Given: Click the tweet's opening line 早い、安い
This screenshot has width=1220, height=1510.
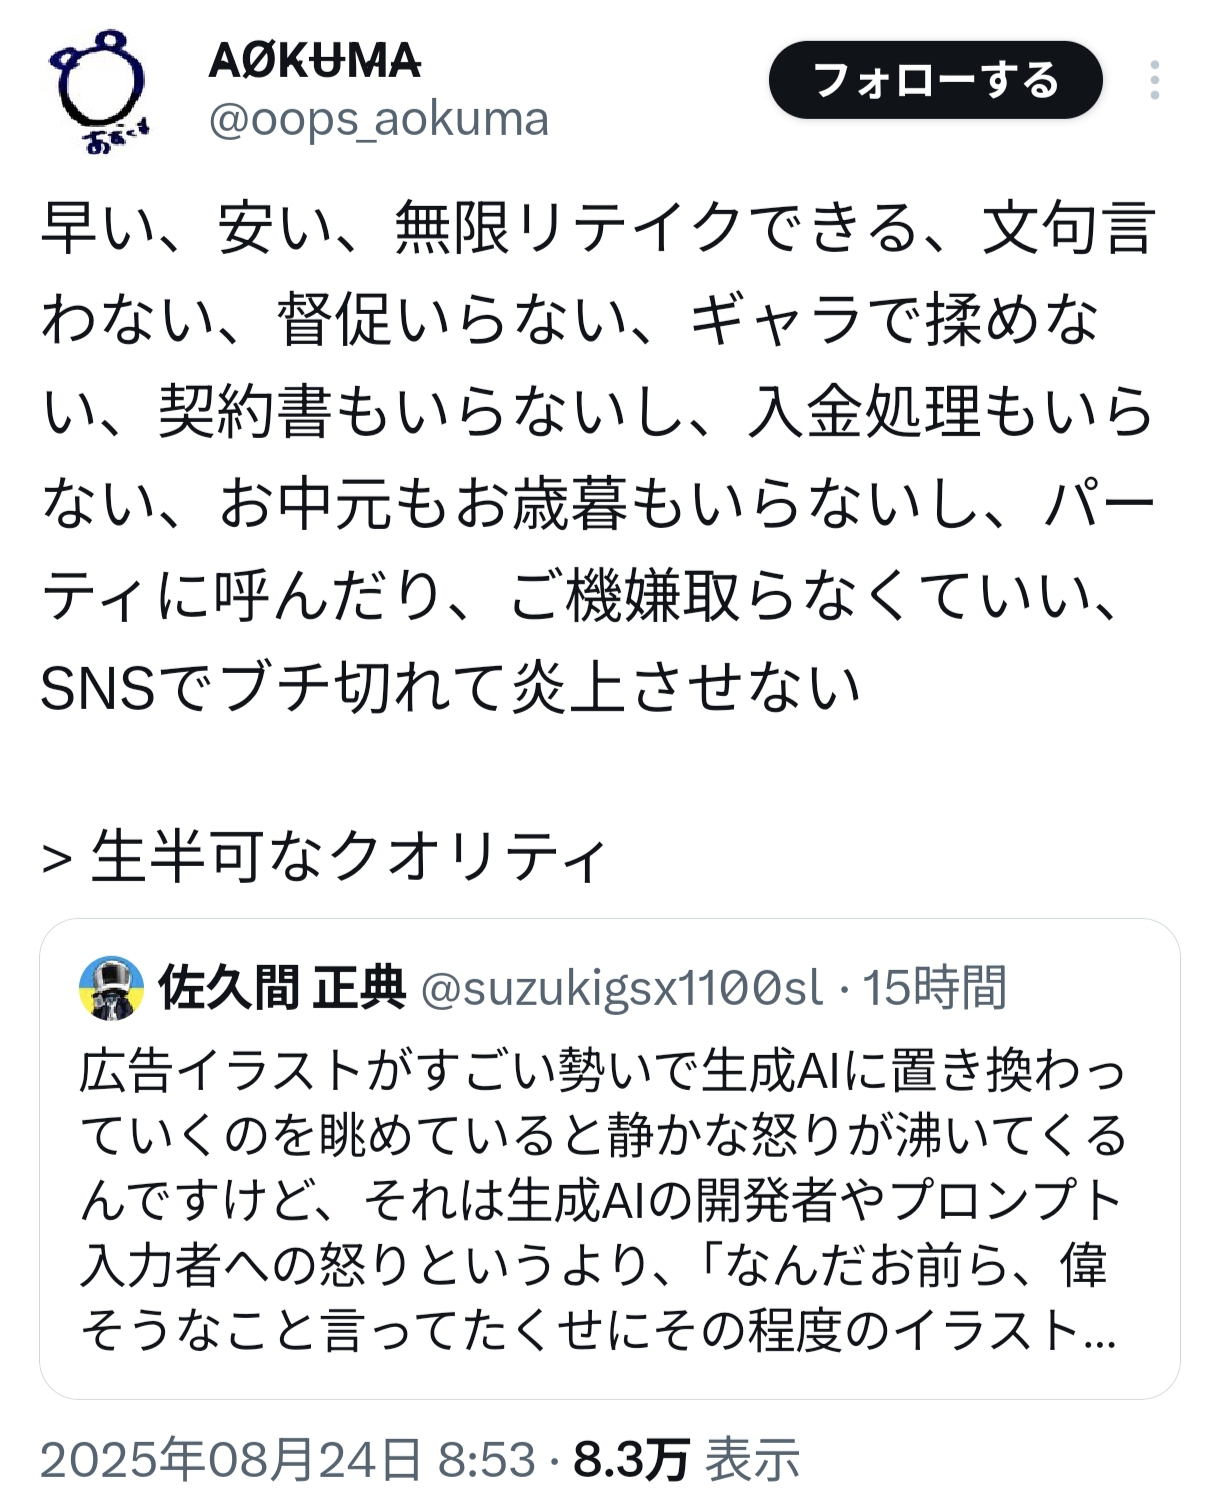Looking at the screenshot, I should click(598, 228).
